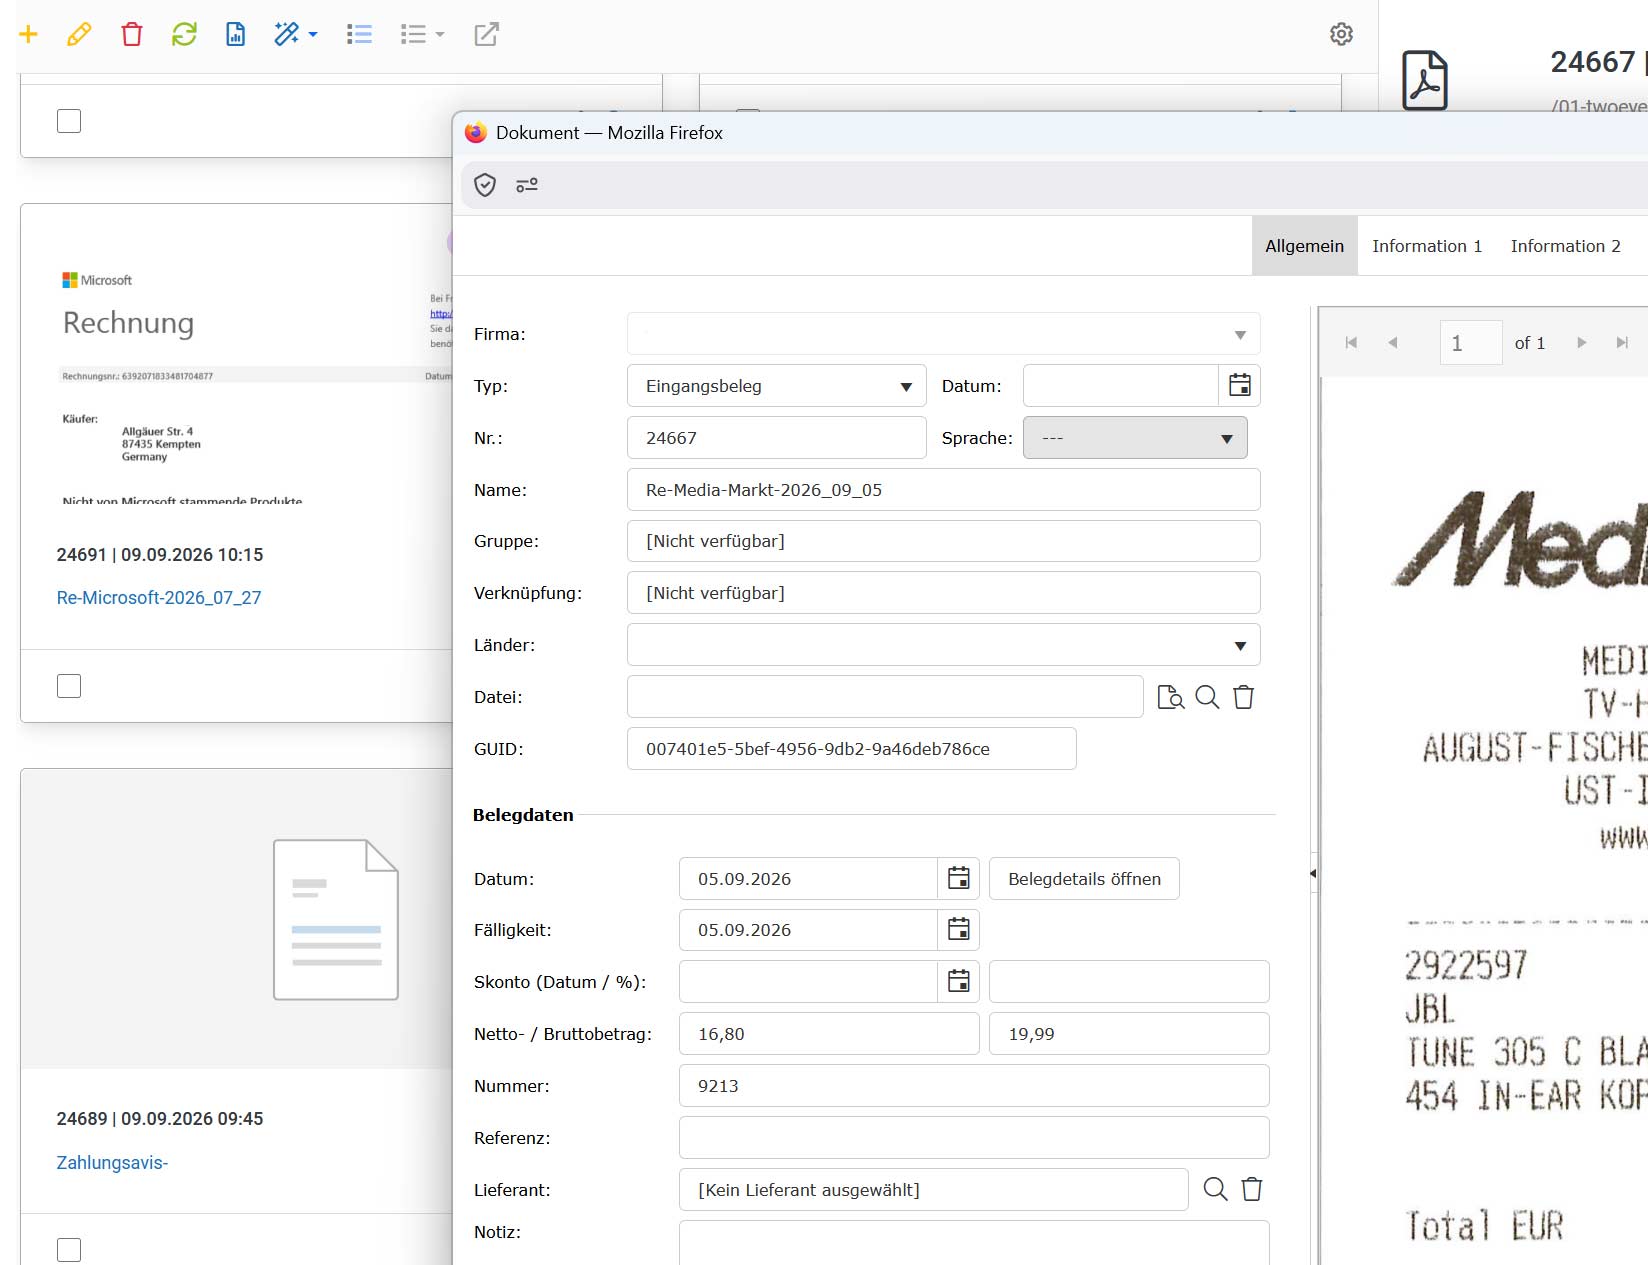
Task: Go to next page in document preview
Action: (x=1581, y=343)
